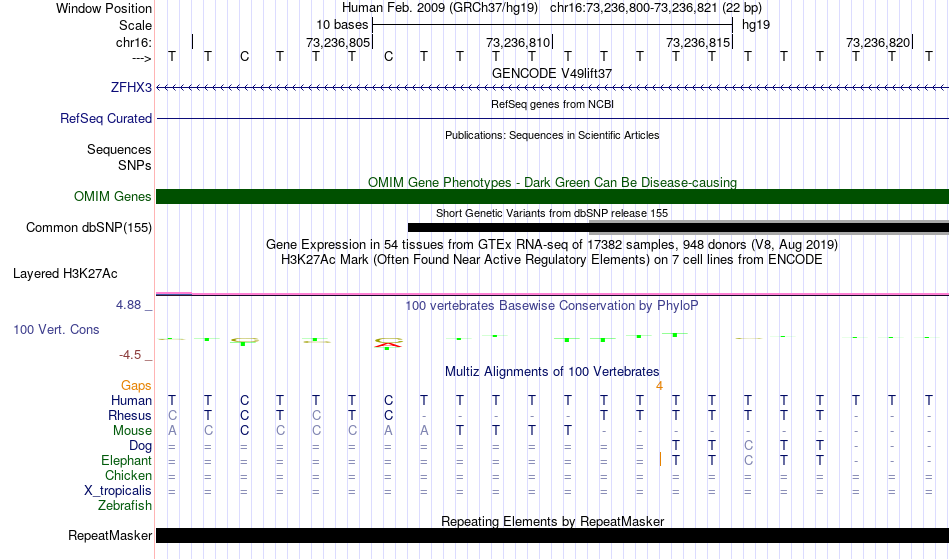950x559 pixels.
Task: Click the 10 bases scale label
Action: tap(342, 25)
